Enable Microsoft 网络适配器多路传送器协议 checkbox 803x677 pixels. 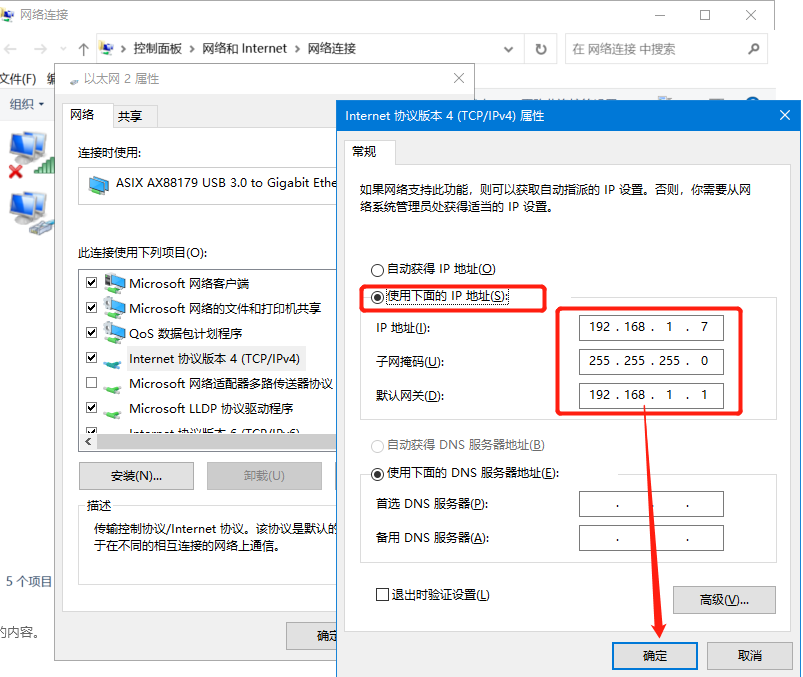pos(92,383)
